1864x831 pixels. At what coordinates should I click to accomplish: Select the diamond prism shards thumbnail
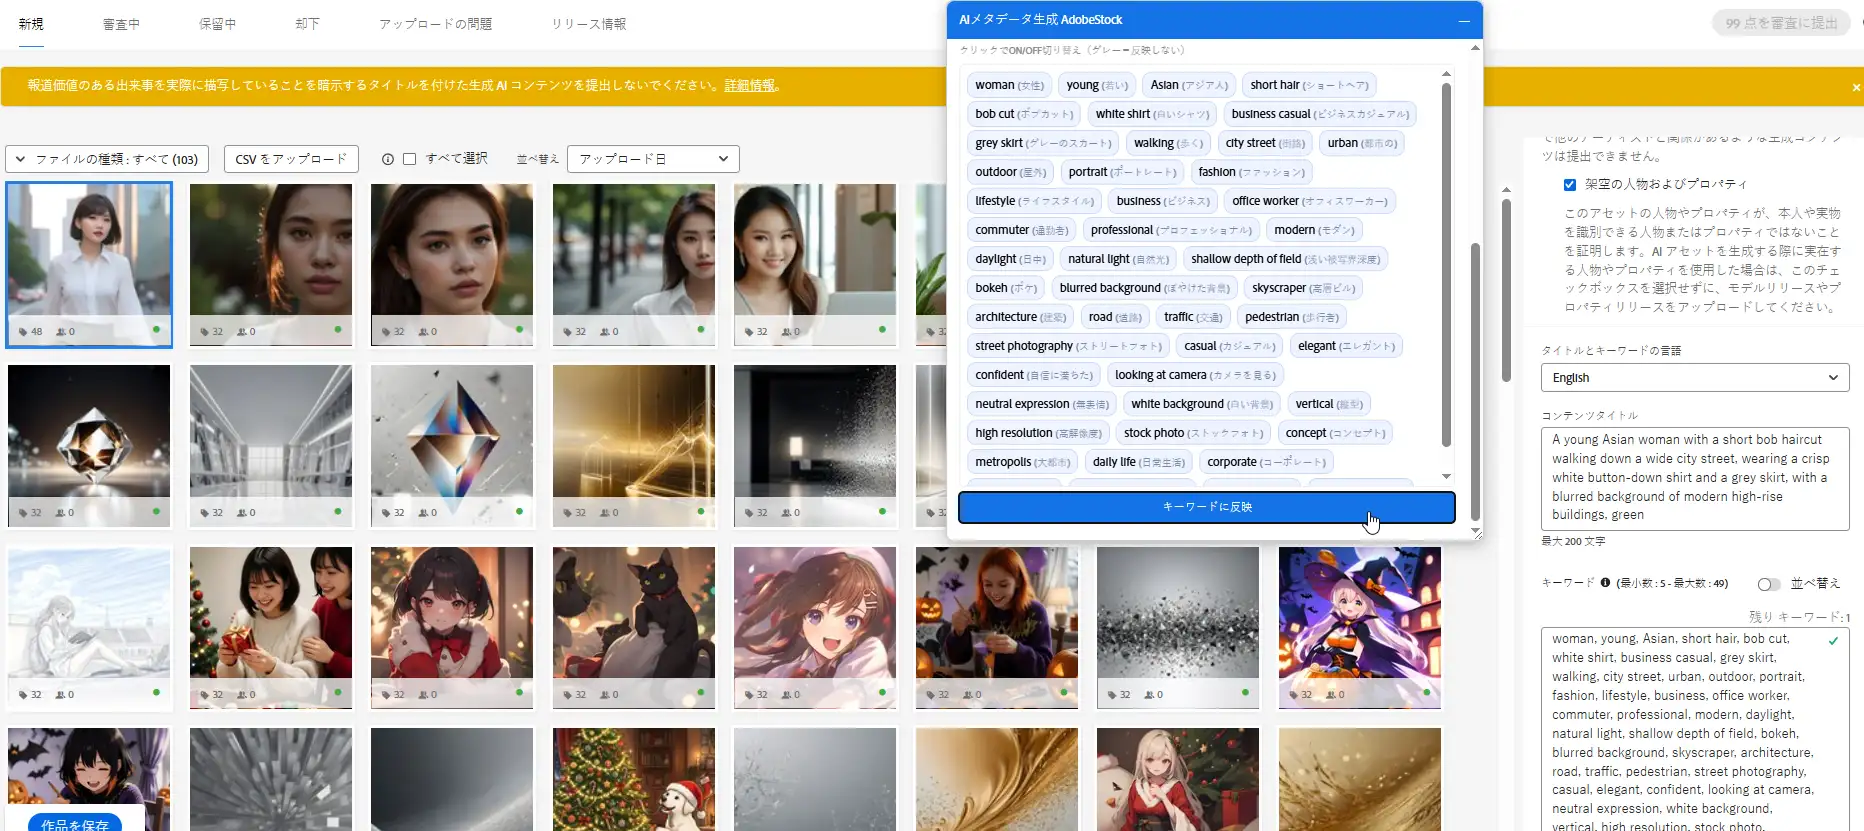452,446
